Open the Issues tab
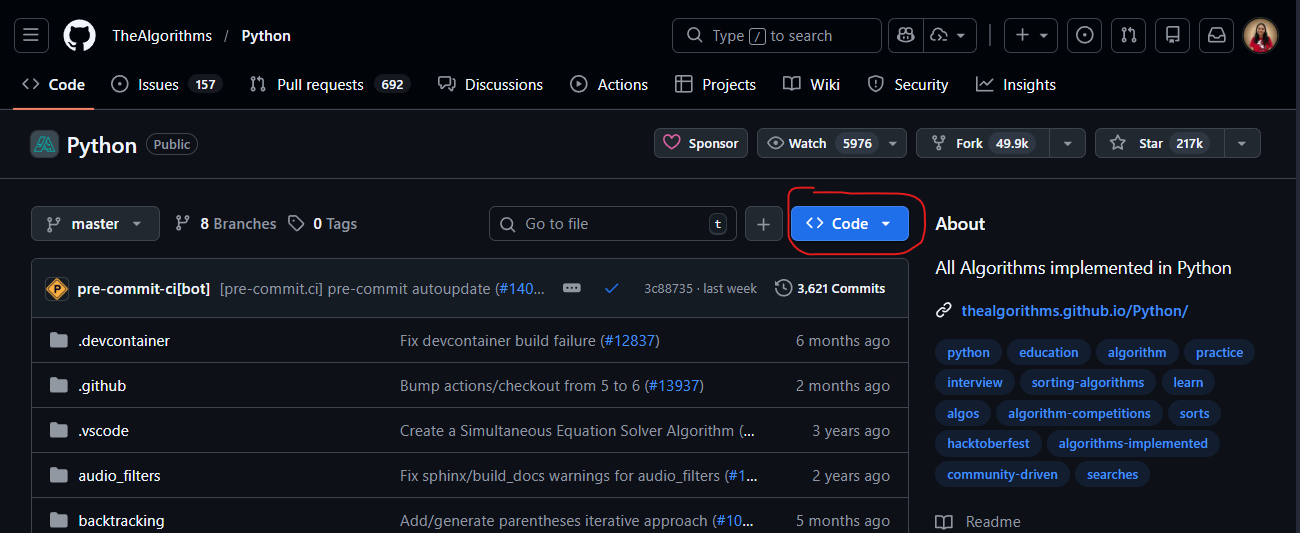 point(166,85)
